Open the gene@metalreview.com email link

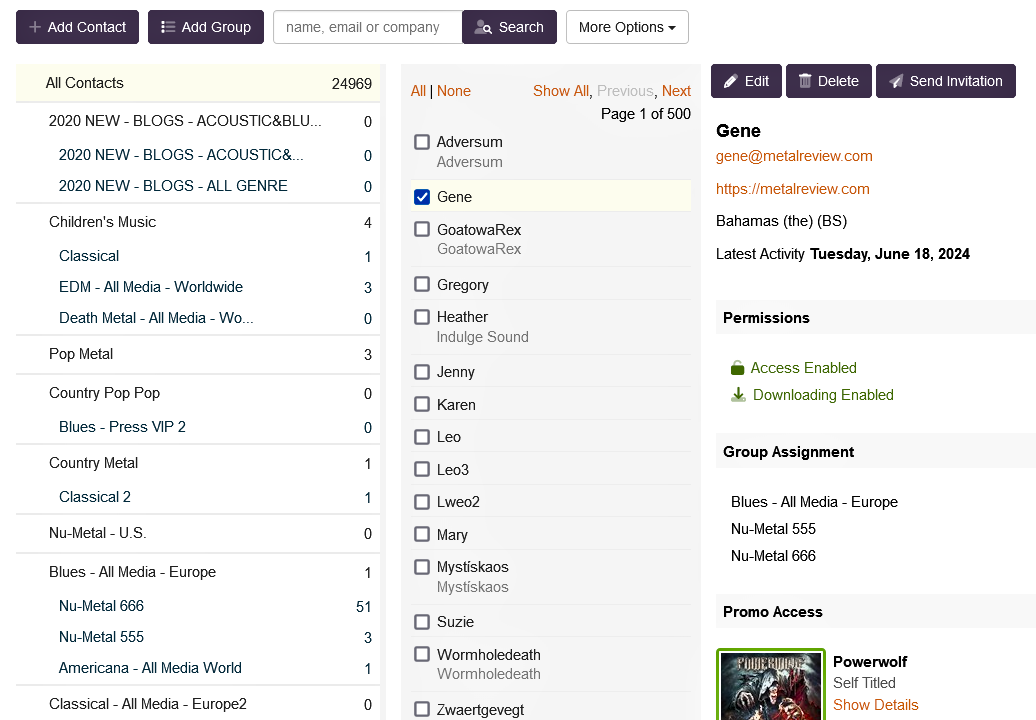(794, 156)
